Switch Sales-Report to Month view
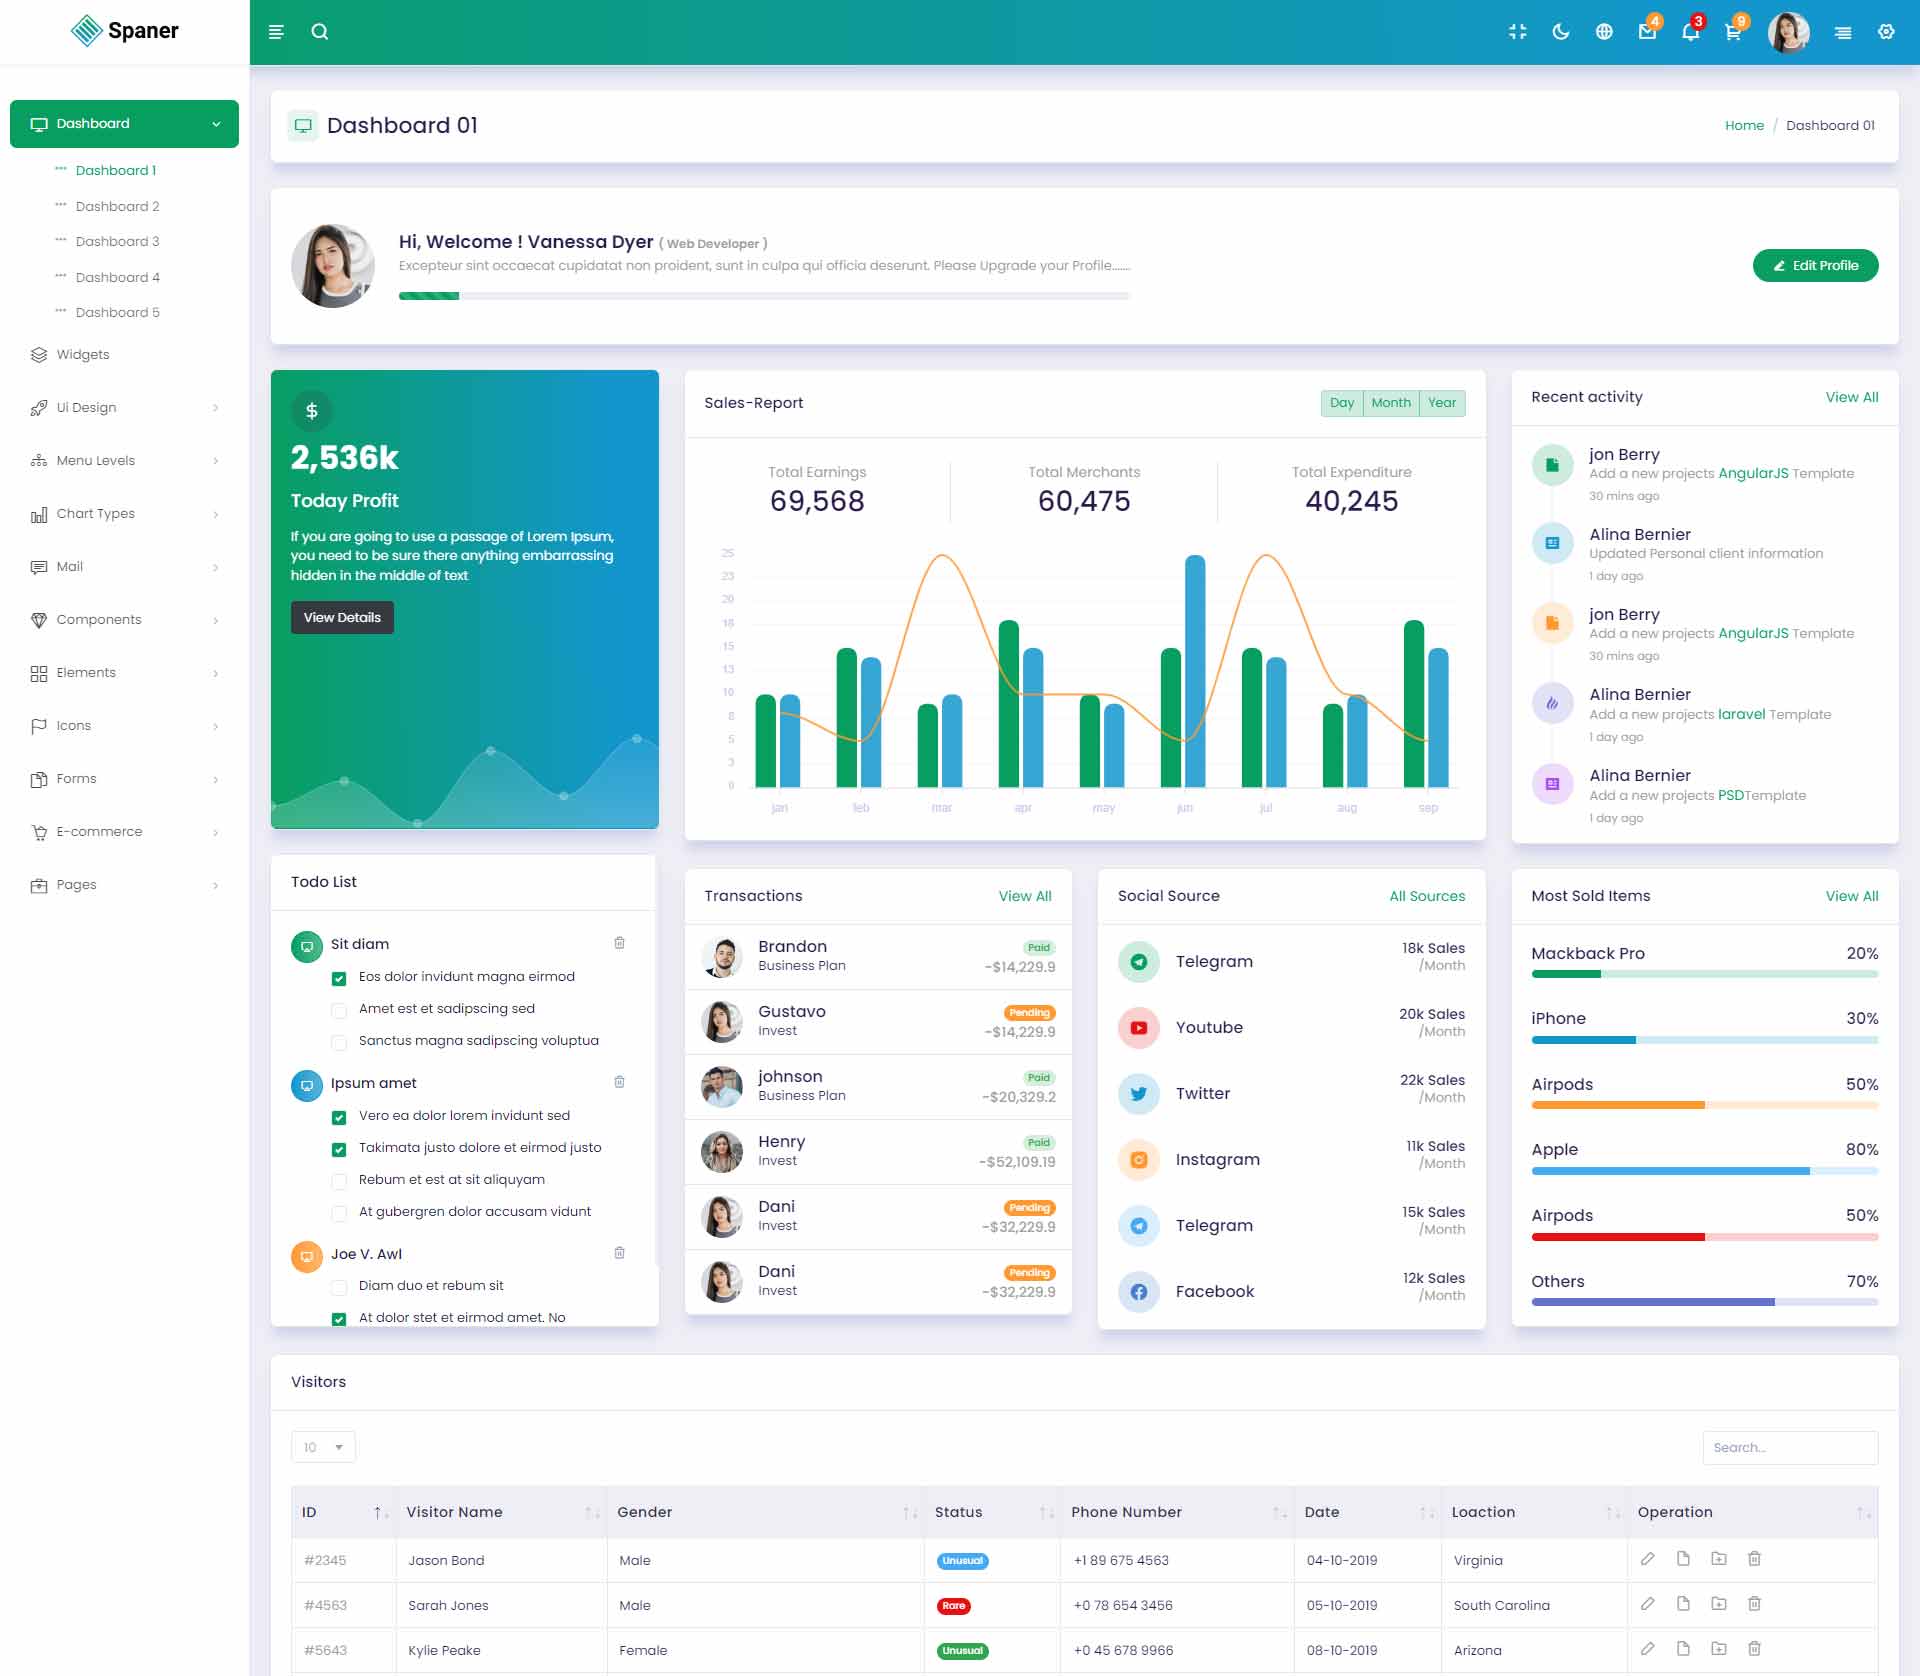Image resolution: width=1920 pixels, height=1676 pixels. coord(1390,403)
